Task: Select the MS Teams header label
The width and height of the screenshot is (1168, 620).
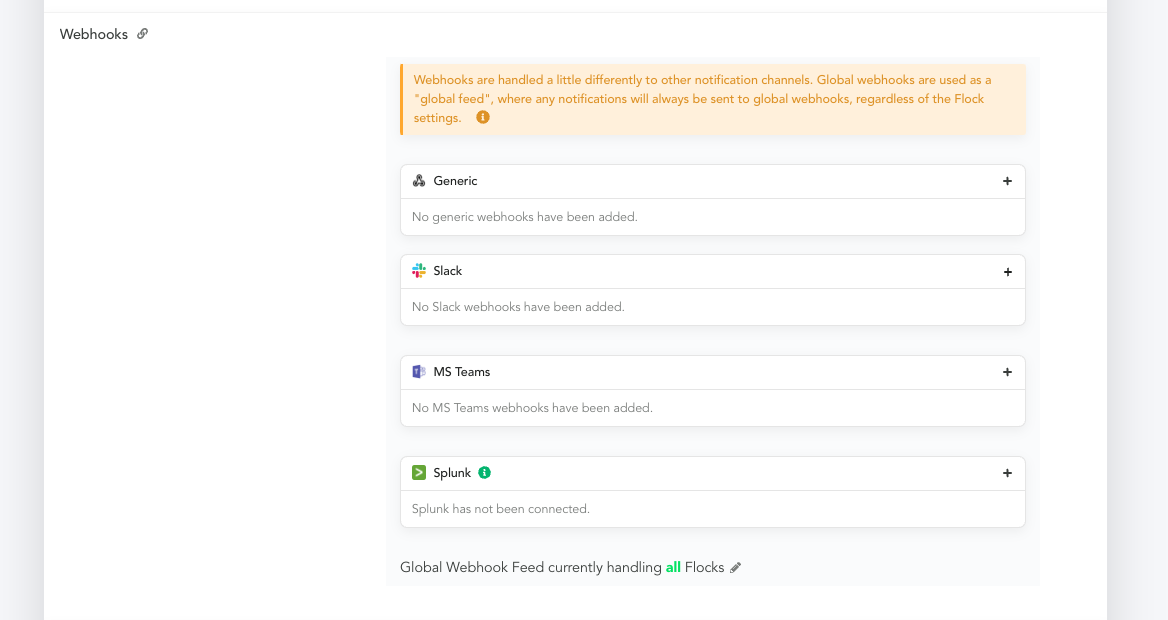Action: pos(462,371)
